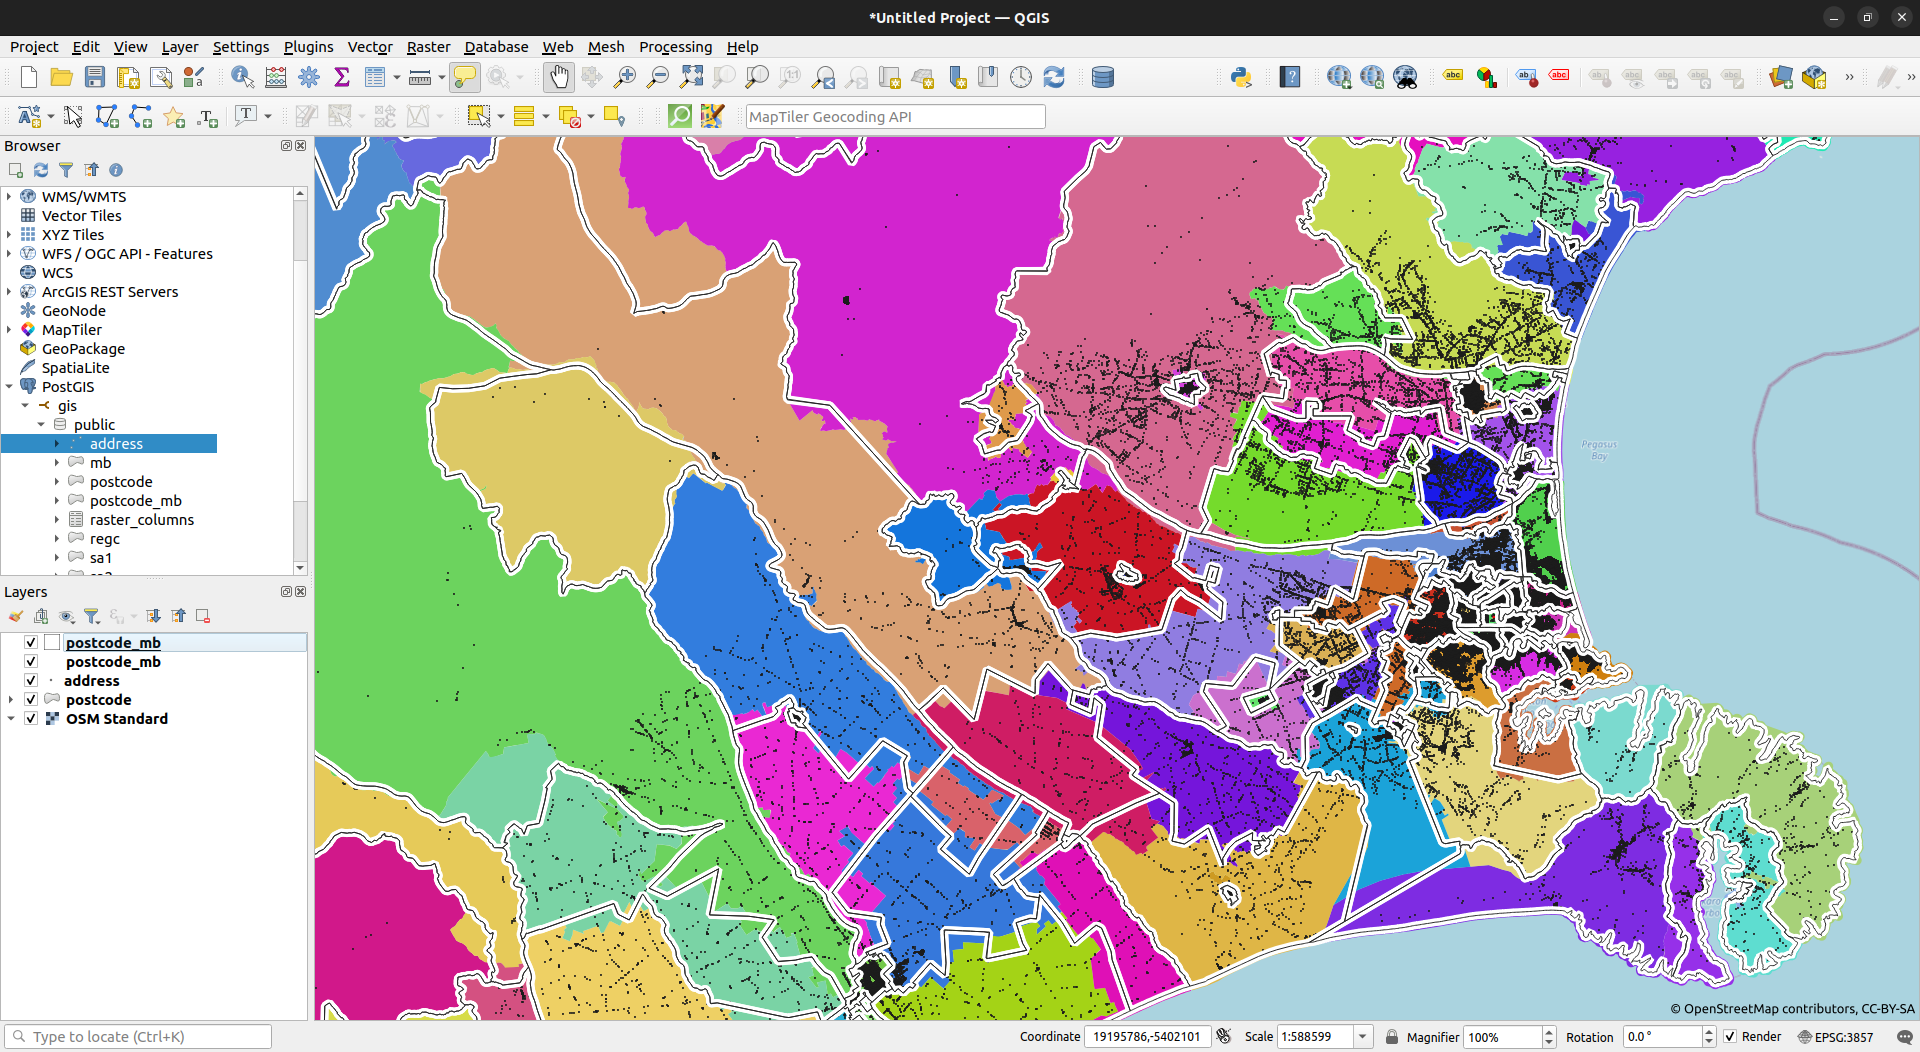This screenshot has width=1920, height=1052.
Task: Save the project with the floppy disk icon
Action: click(95, 77)
